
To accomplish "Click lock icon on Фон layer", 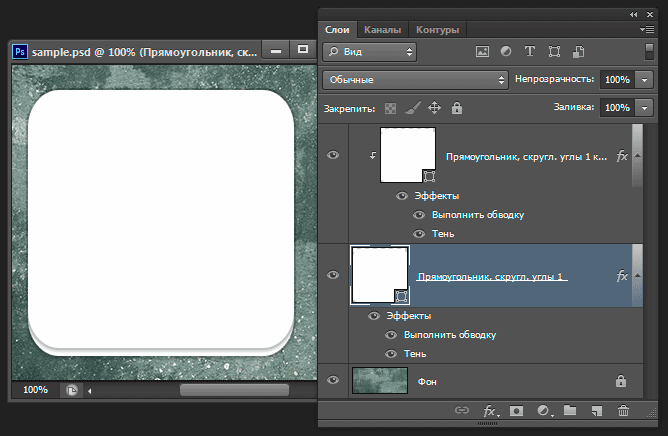I will 621,381.
